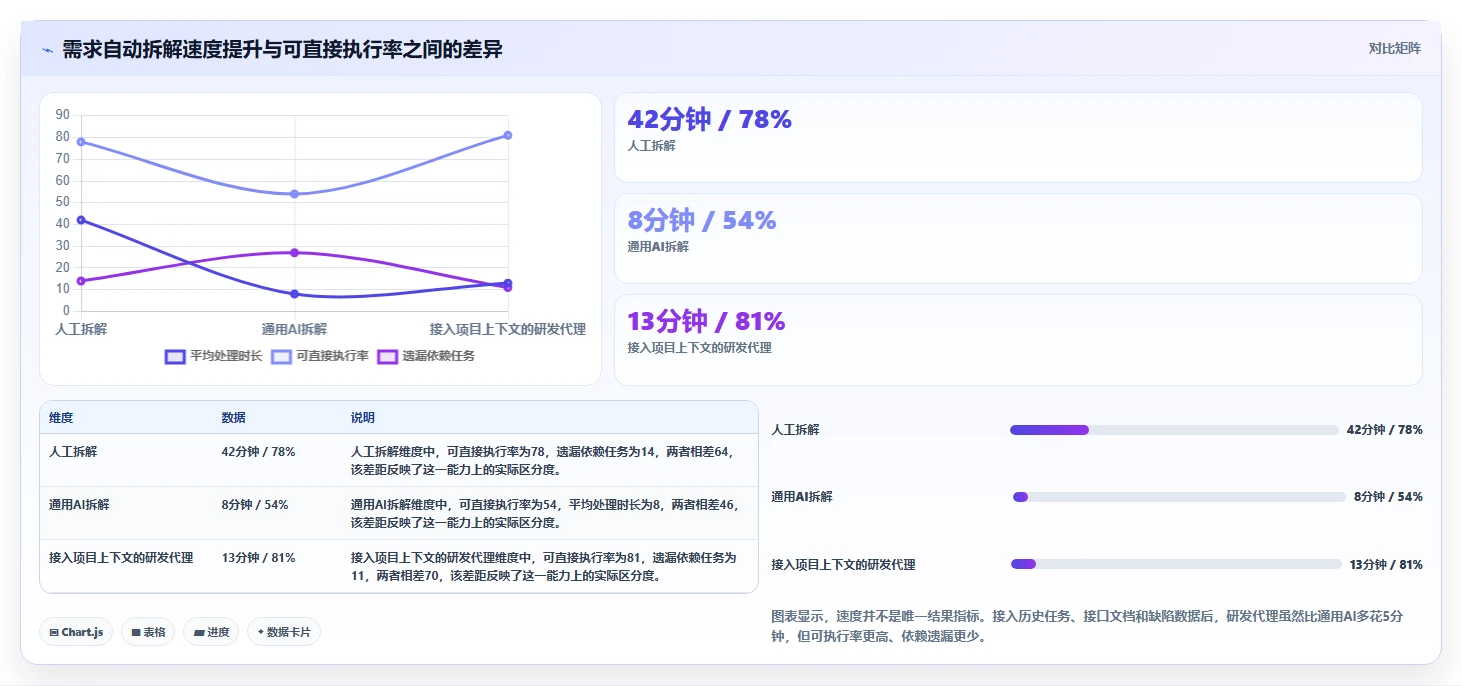The width and height of the screenshot is (1462, 686).
Task: Click the 表格 chip icon
Action: [136, 632]
